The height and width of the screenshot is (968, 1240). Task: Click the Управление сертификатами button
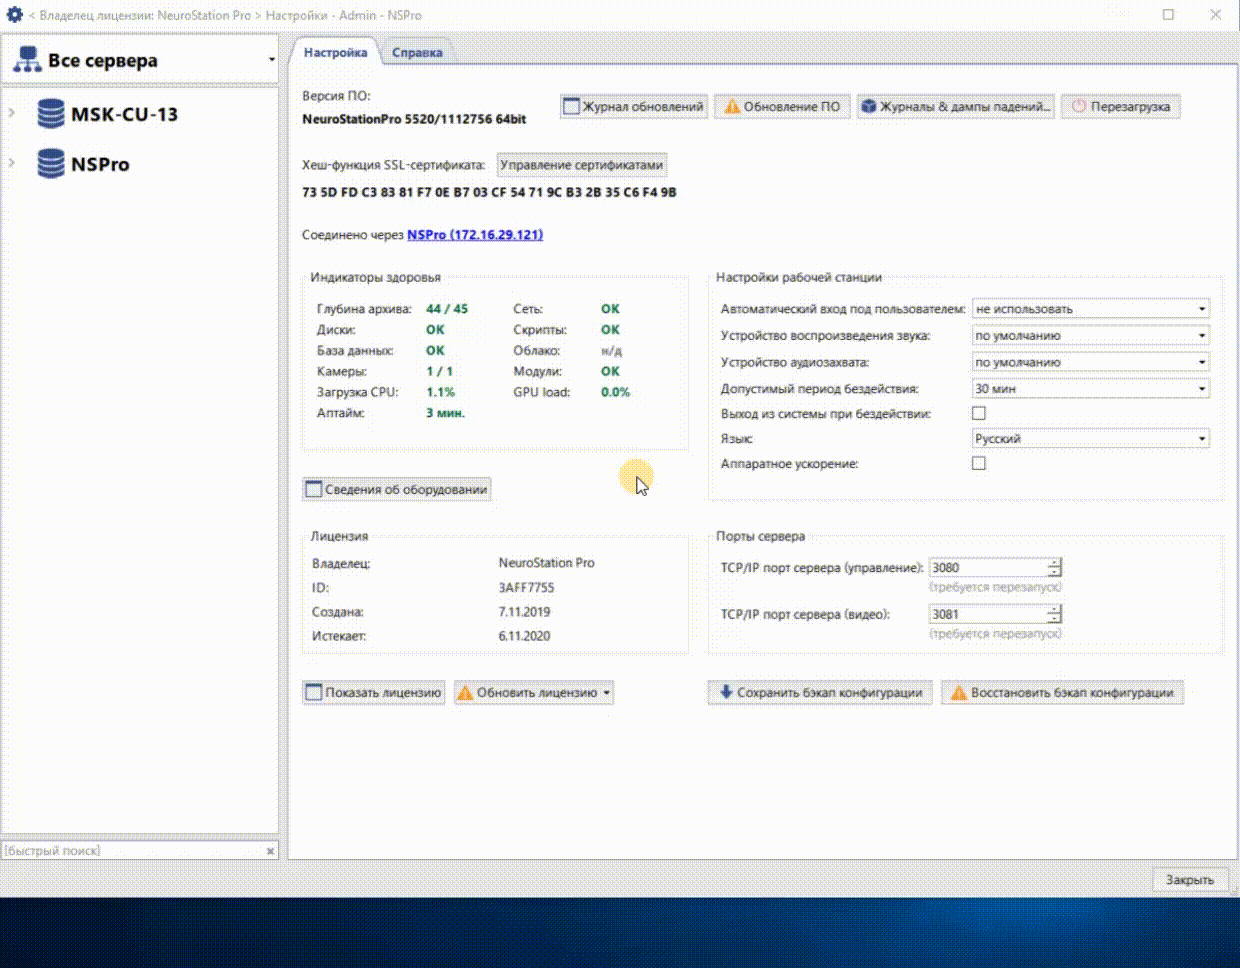pos(581,165)
